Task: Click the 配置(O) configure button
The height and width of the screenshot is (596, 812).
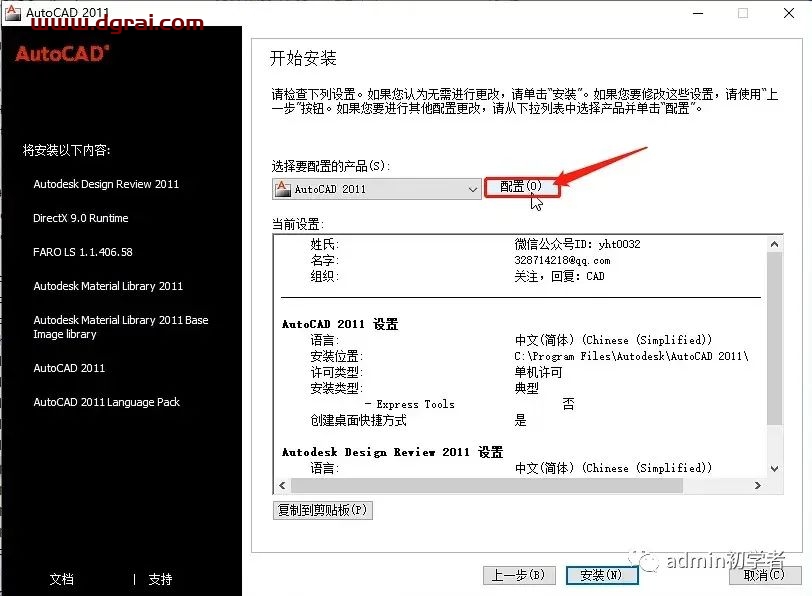Action: point(522,187)
